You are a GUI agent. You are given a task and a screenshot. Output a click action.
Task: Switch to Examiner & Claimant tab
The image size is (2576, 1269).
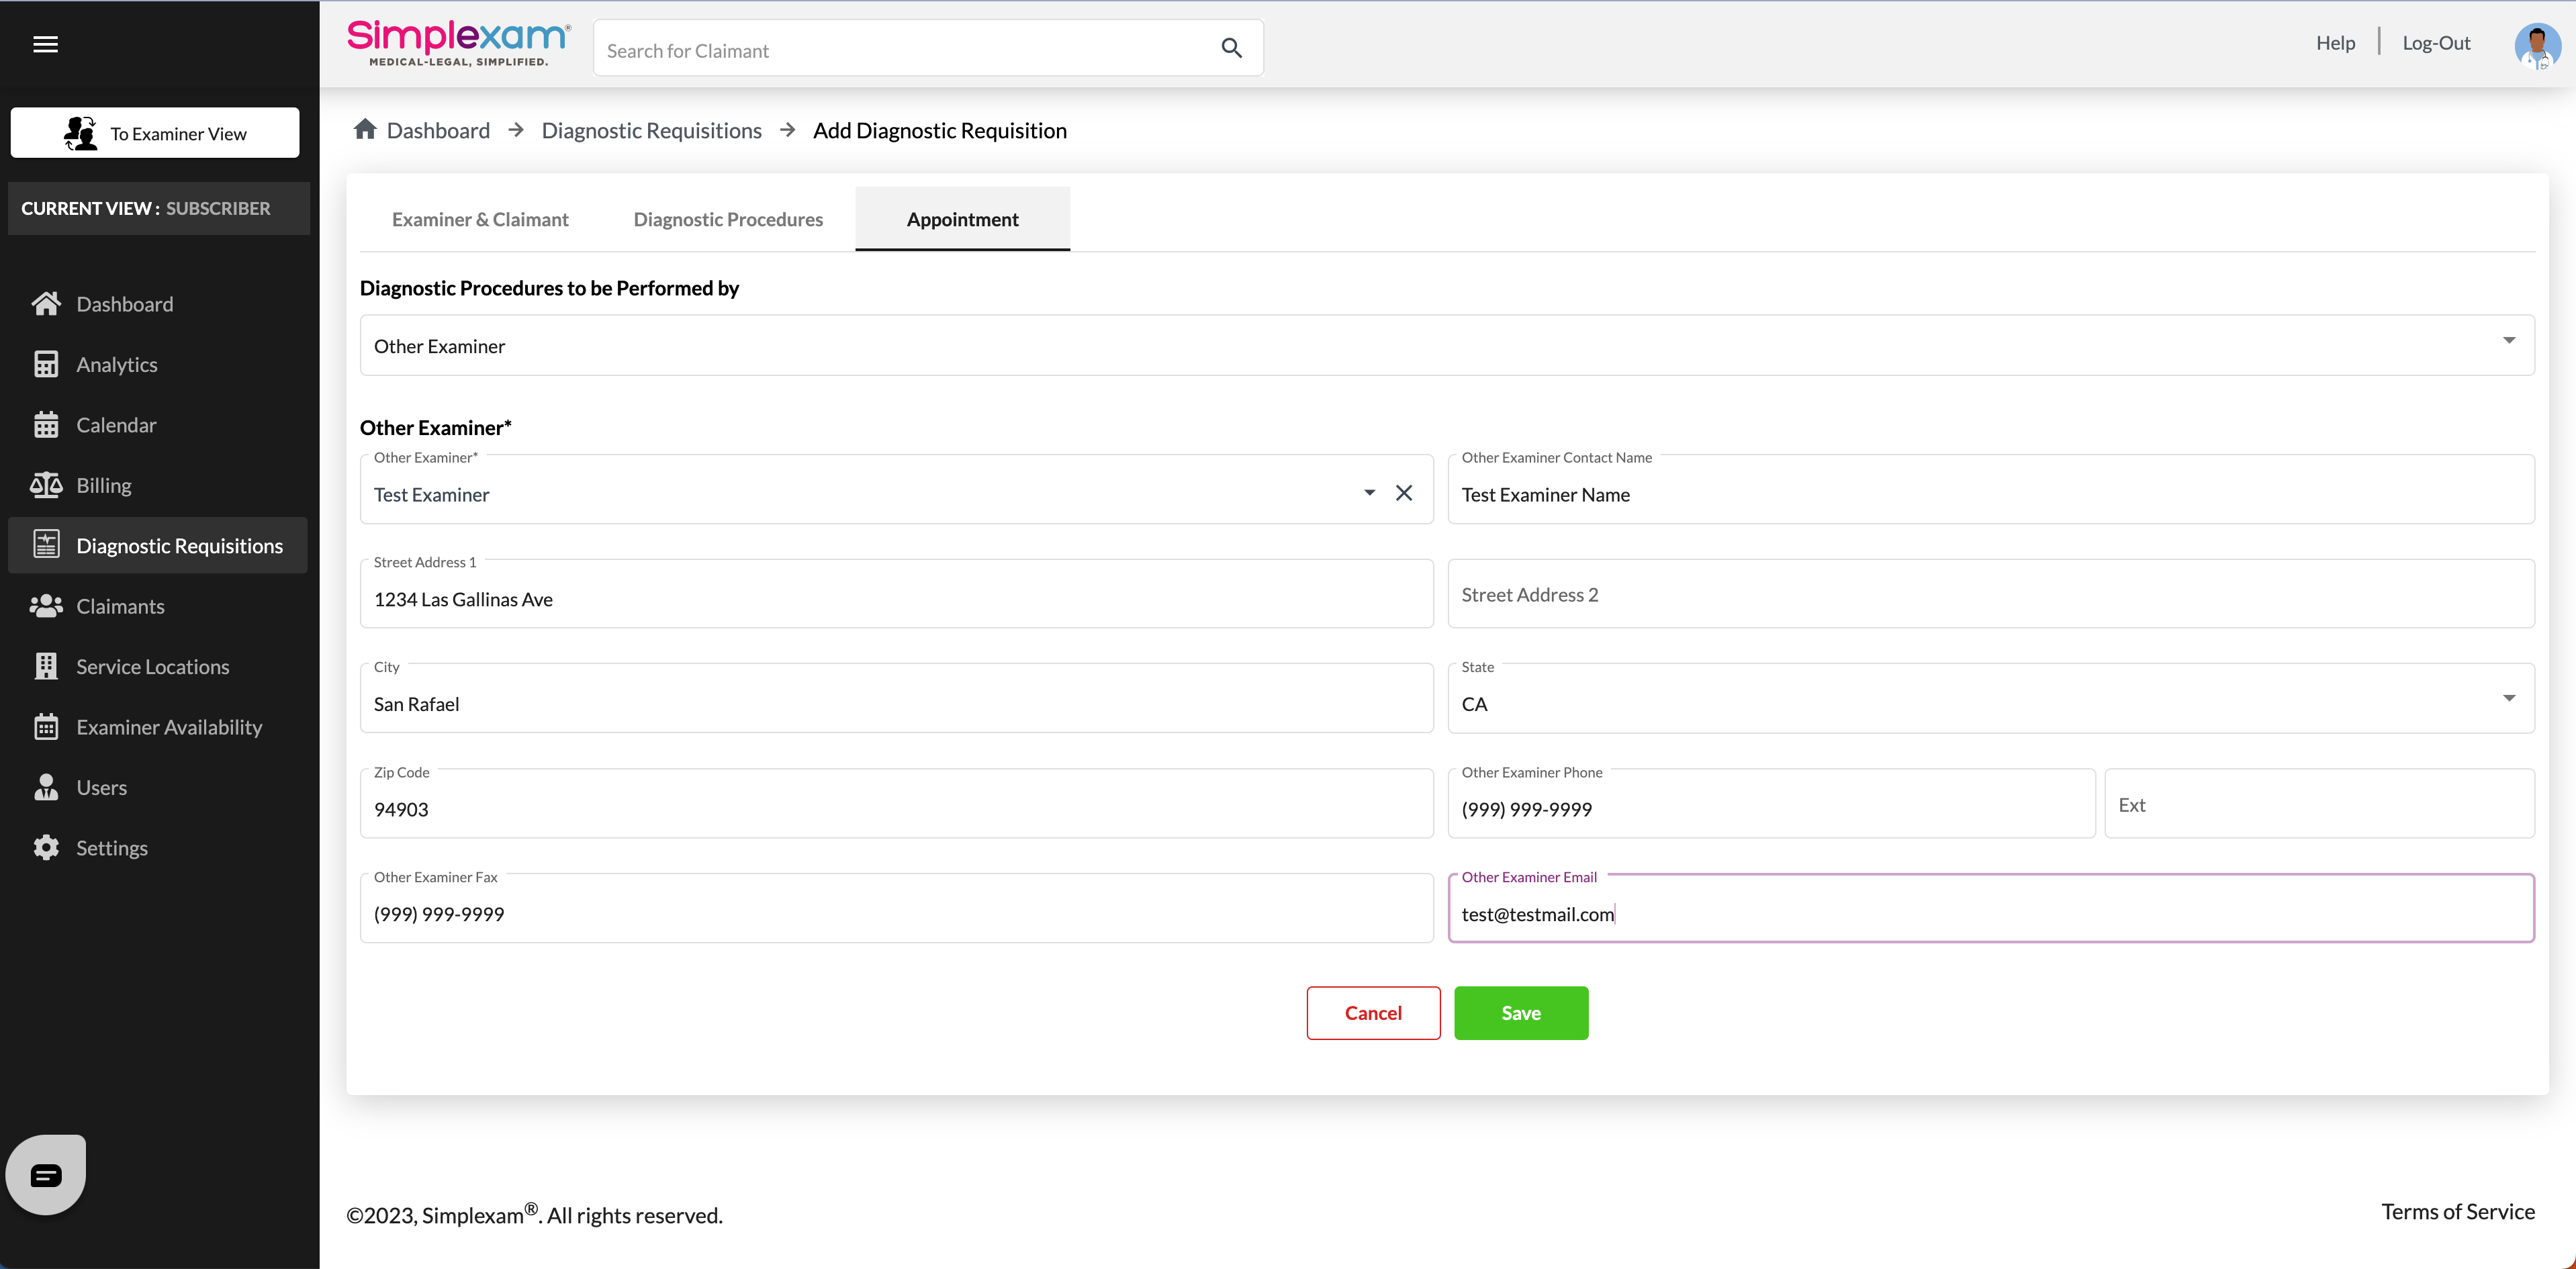point(480,219)
